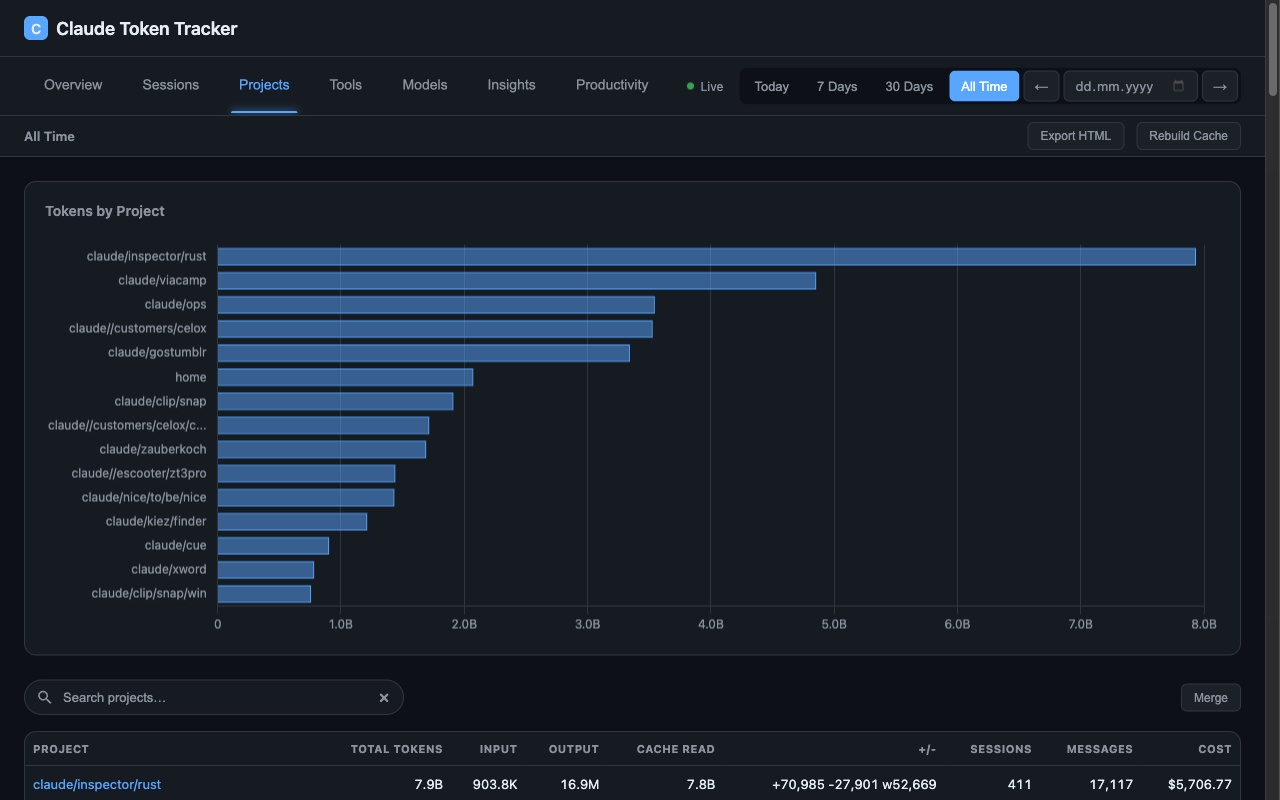This screenshot has height=800, width=1280.
Task: Open the Models tab
Action: (425, 85)
